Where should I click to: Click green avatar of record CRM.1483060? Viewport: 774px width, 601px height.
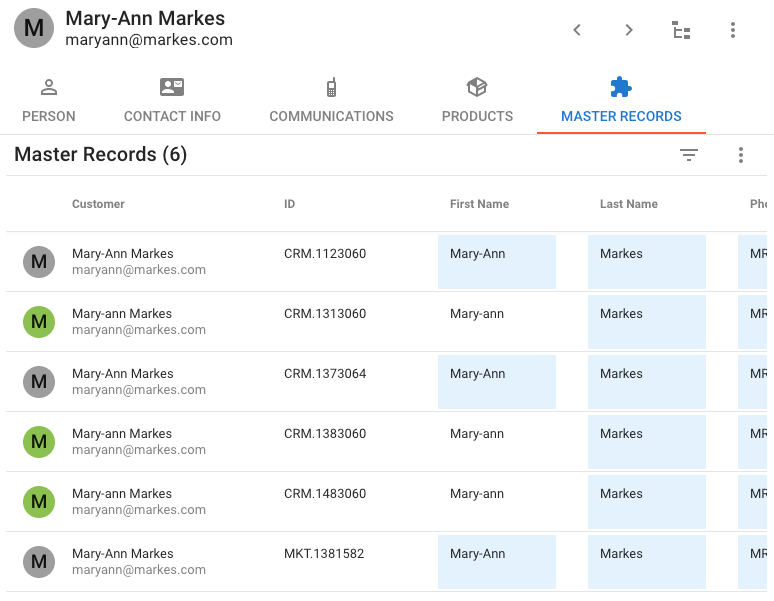pyautogui.click(x=39, y=502)
